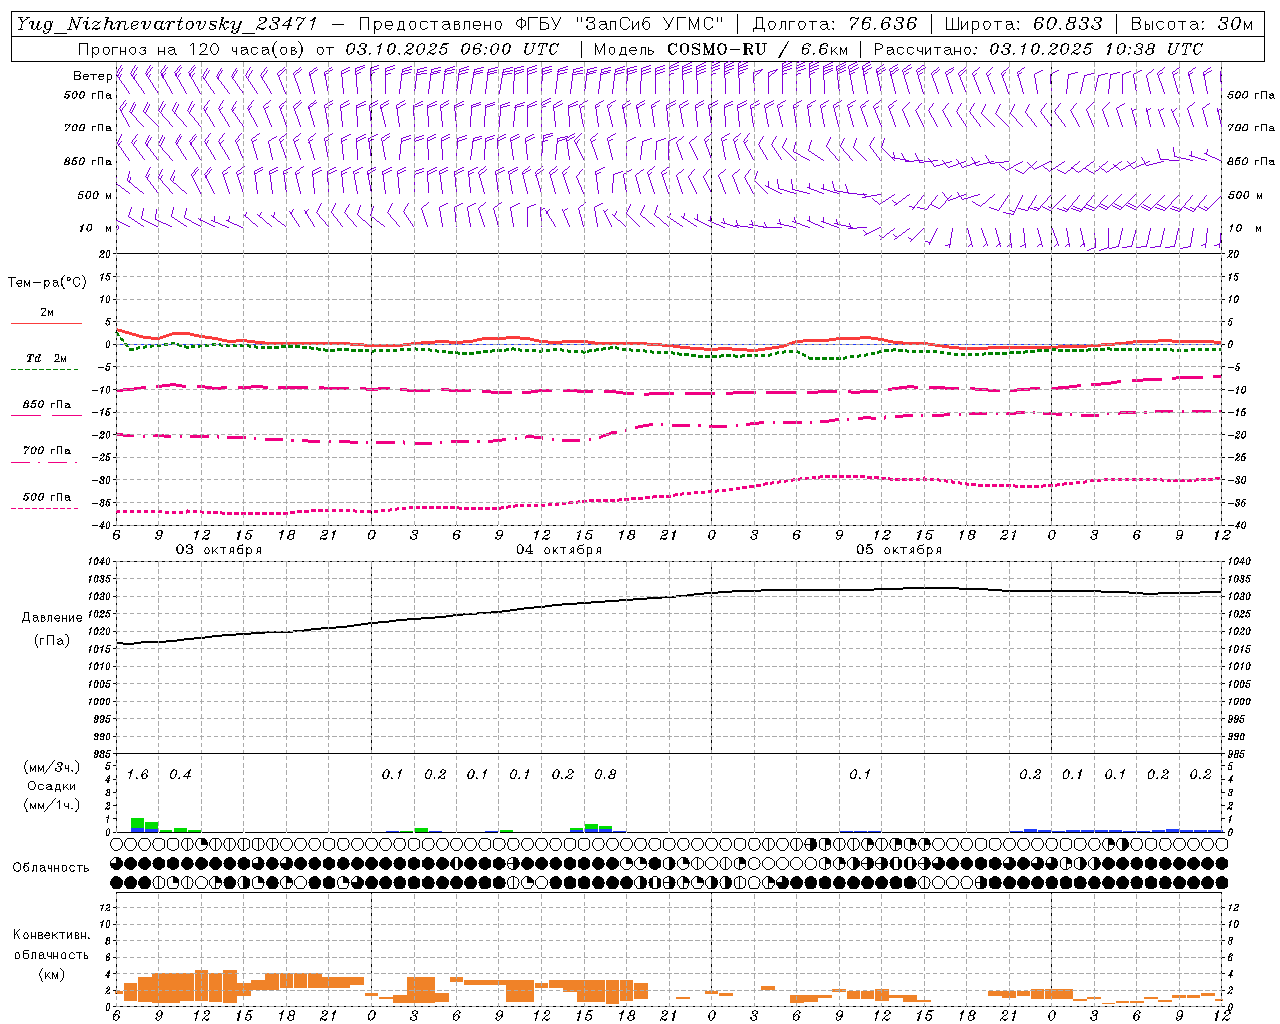This screenshot has width=1280, height=1024.
Task: Click the Ветер panel label
Action: coord(92,76)
